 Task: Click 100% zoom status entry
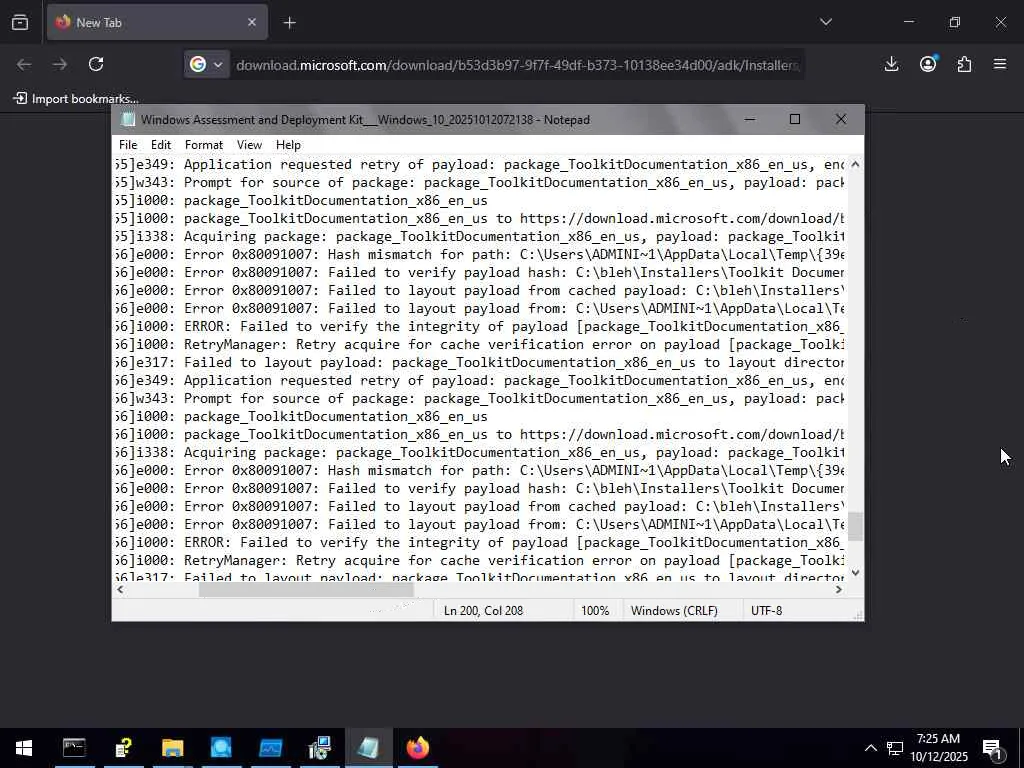pyautogui.click(x=595, y=611)
